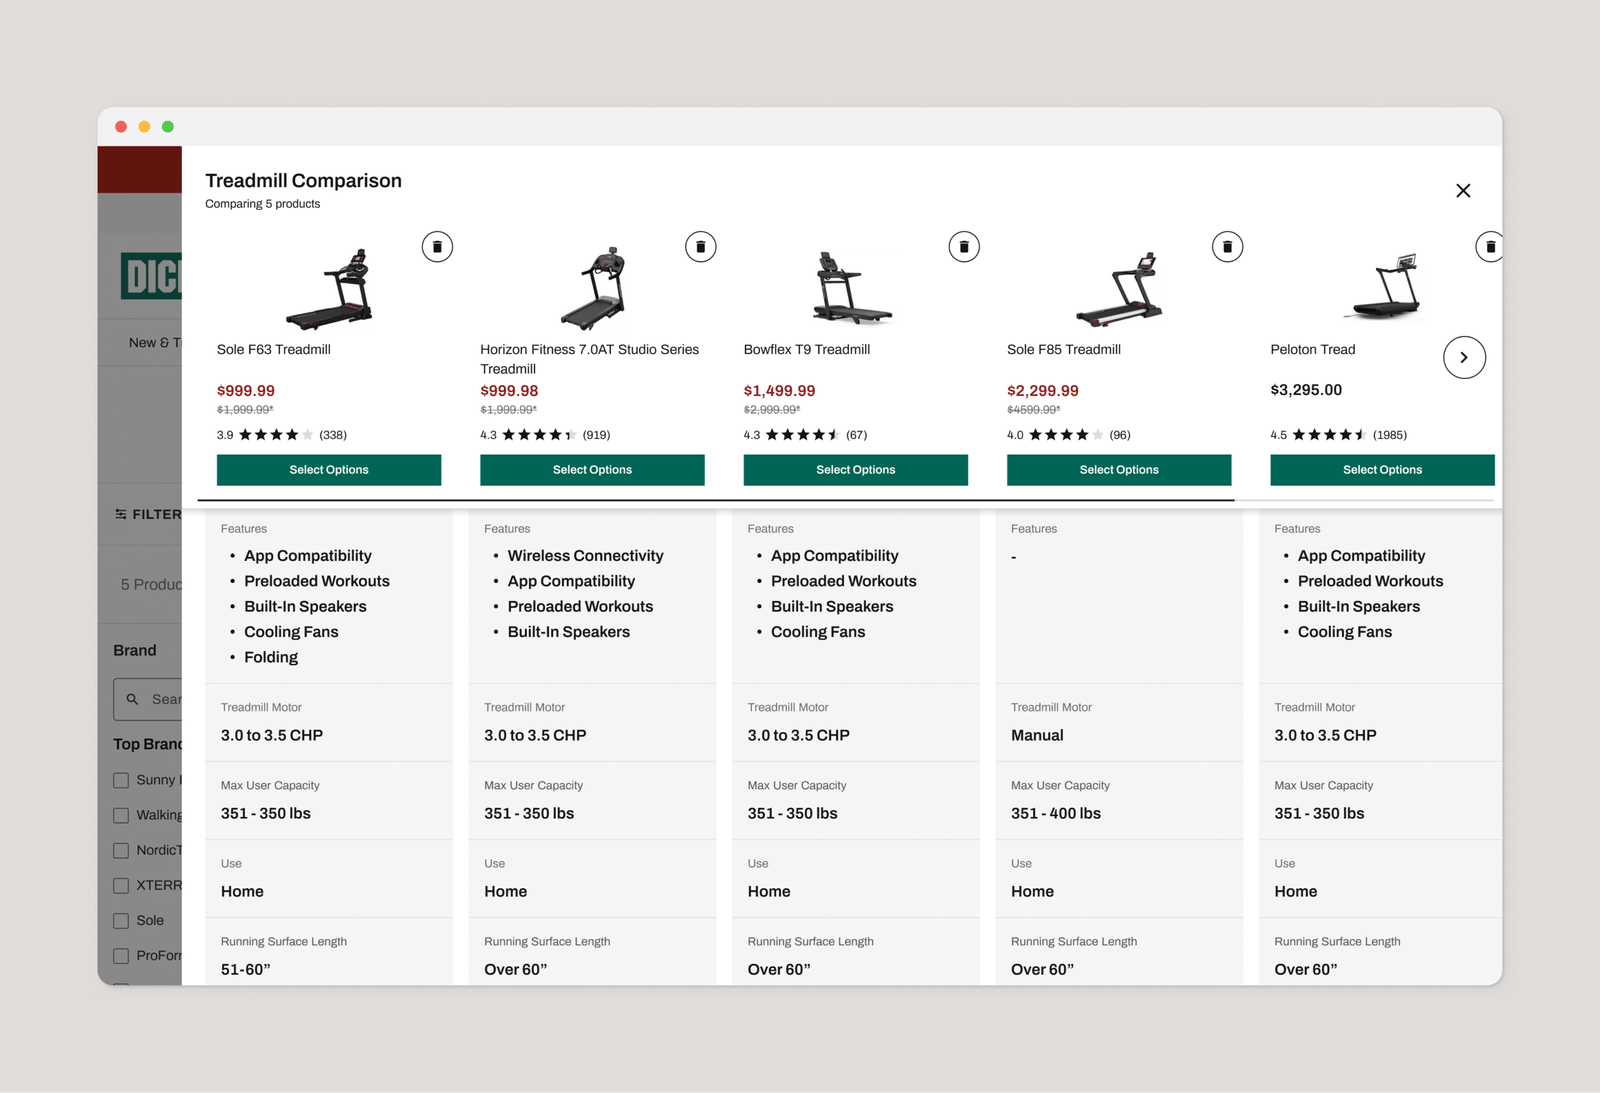
Task: Check the Sole brand checkbox
Action: click(121, 921)
